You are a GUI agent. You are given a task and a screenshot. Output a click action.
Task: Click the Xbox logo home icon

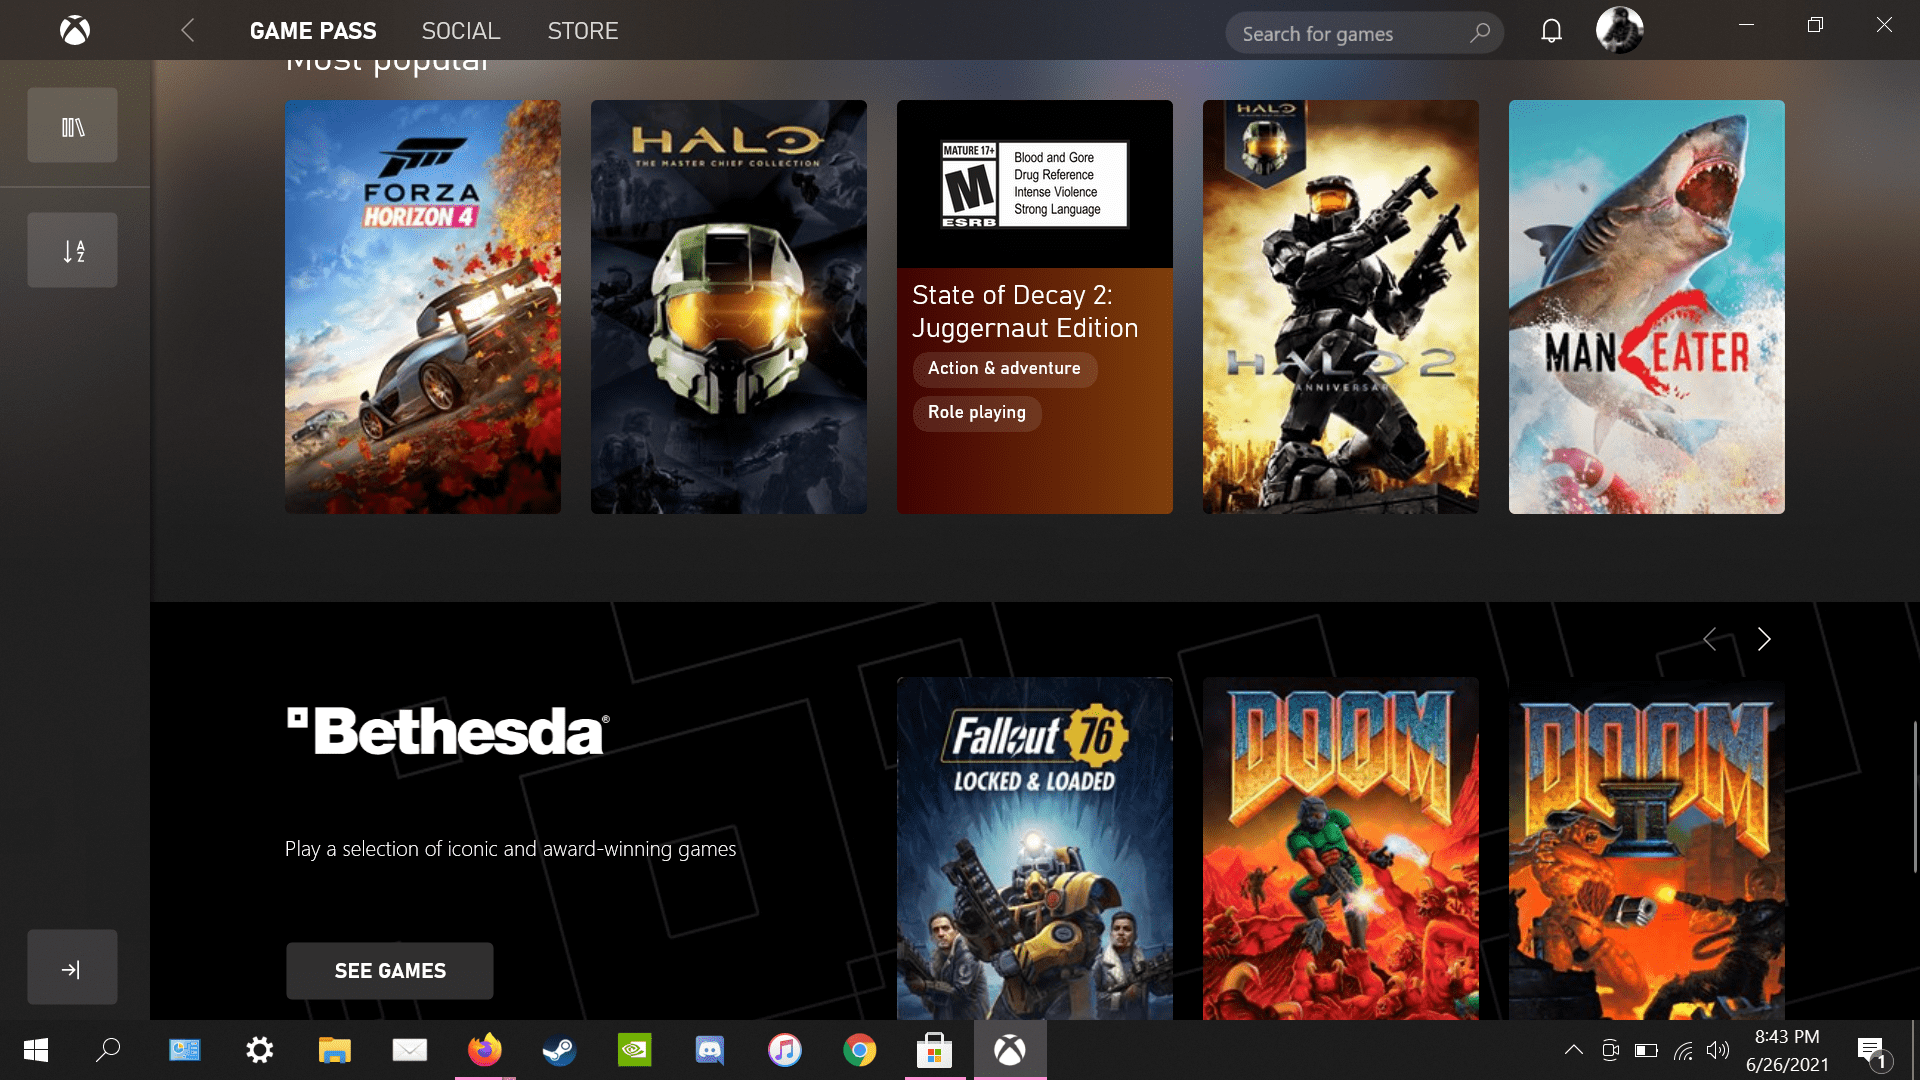click(75, 31)
